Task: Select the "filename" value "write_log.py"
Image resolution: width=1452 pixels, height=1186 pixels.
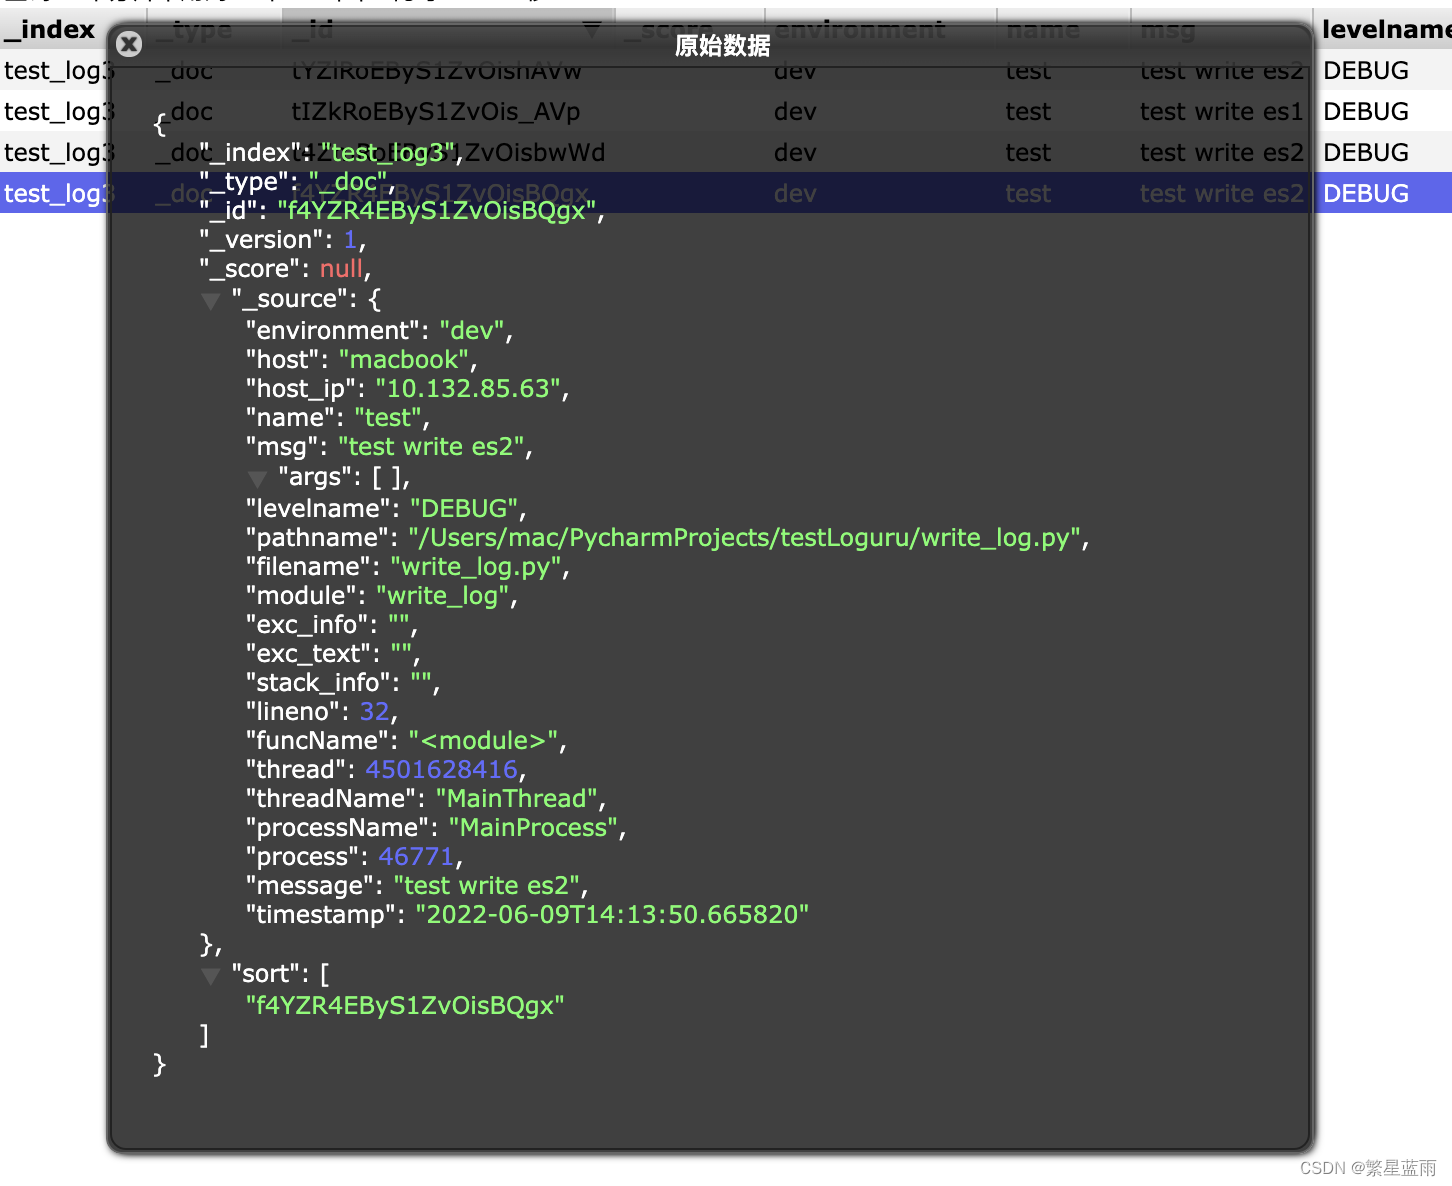Action: (x=476, y=567)
